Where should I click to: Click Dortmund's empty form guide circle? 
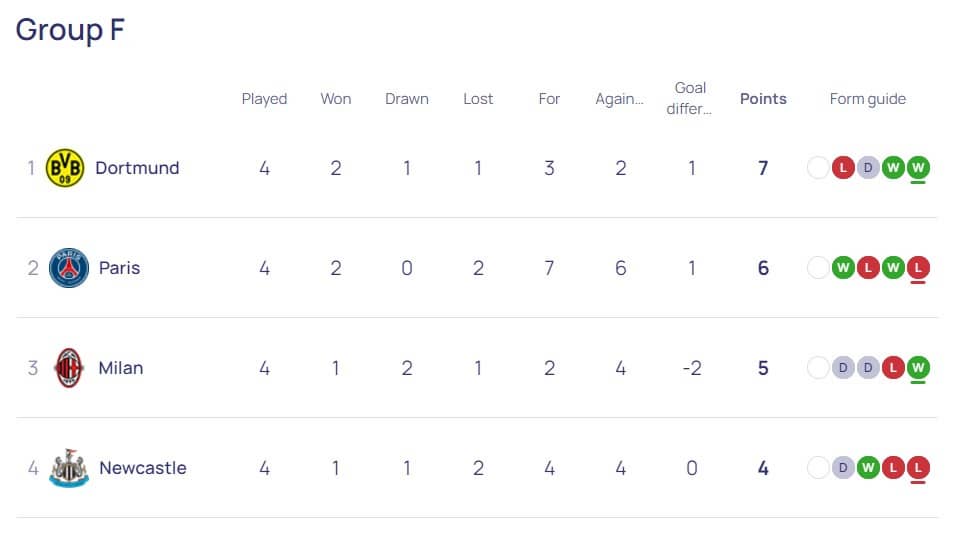817,167
